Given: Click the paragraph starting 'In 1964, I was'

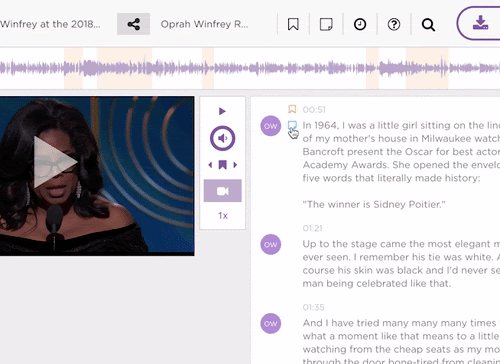Looking at the screenshot, I should pyautogui.click(x=401, y=152).
